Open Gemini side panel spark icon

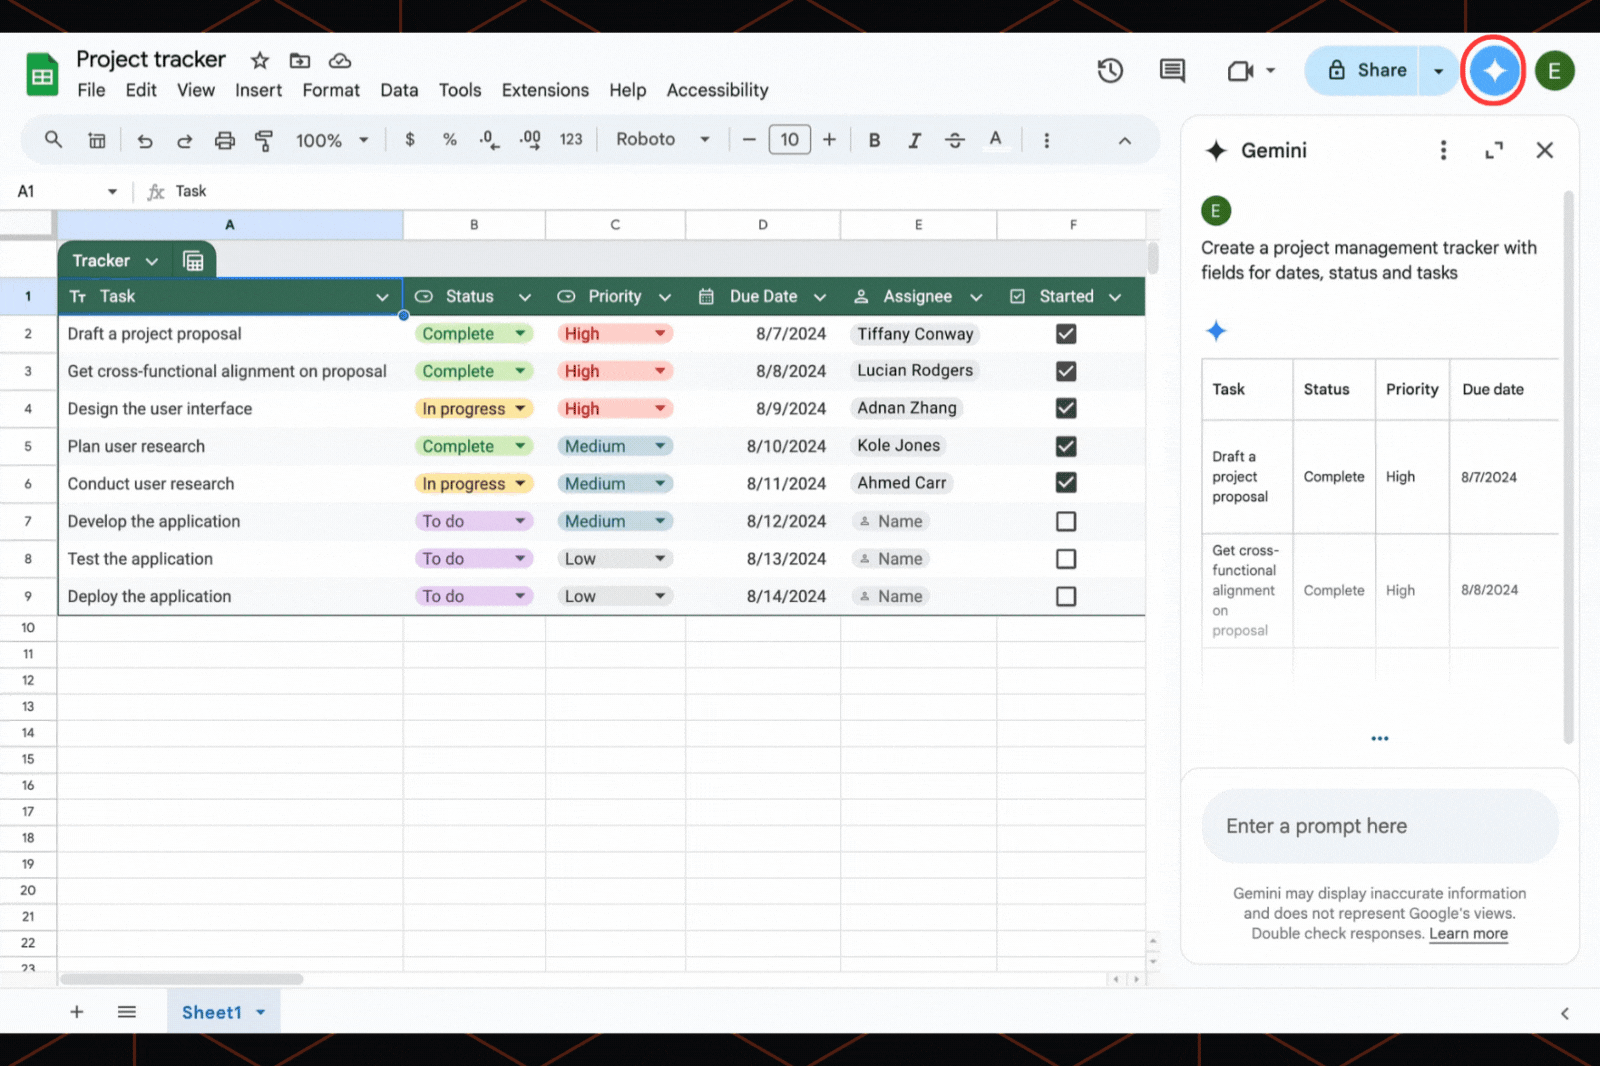point(1493,70)
